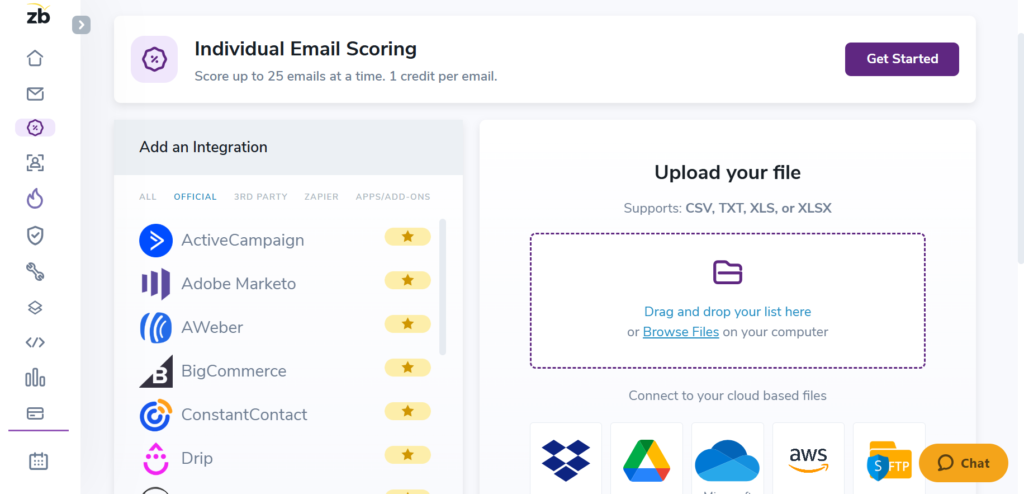Open the email validation envelope icon
This screenshot has height=494, width=1024.
tap(35, 94)
